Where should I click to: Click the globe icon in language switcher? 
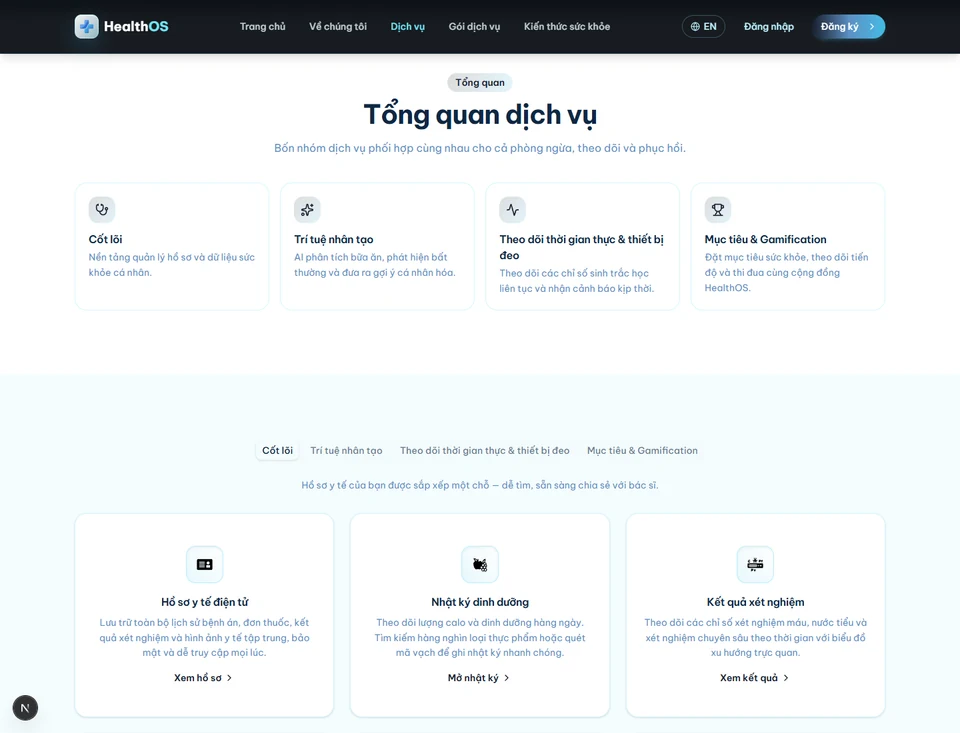click(x=695, y=26)
